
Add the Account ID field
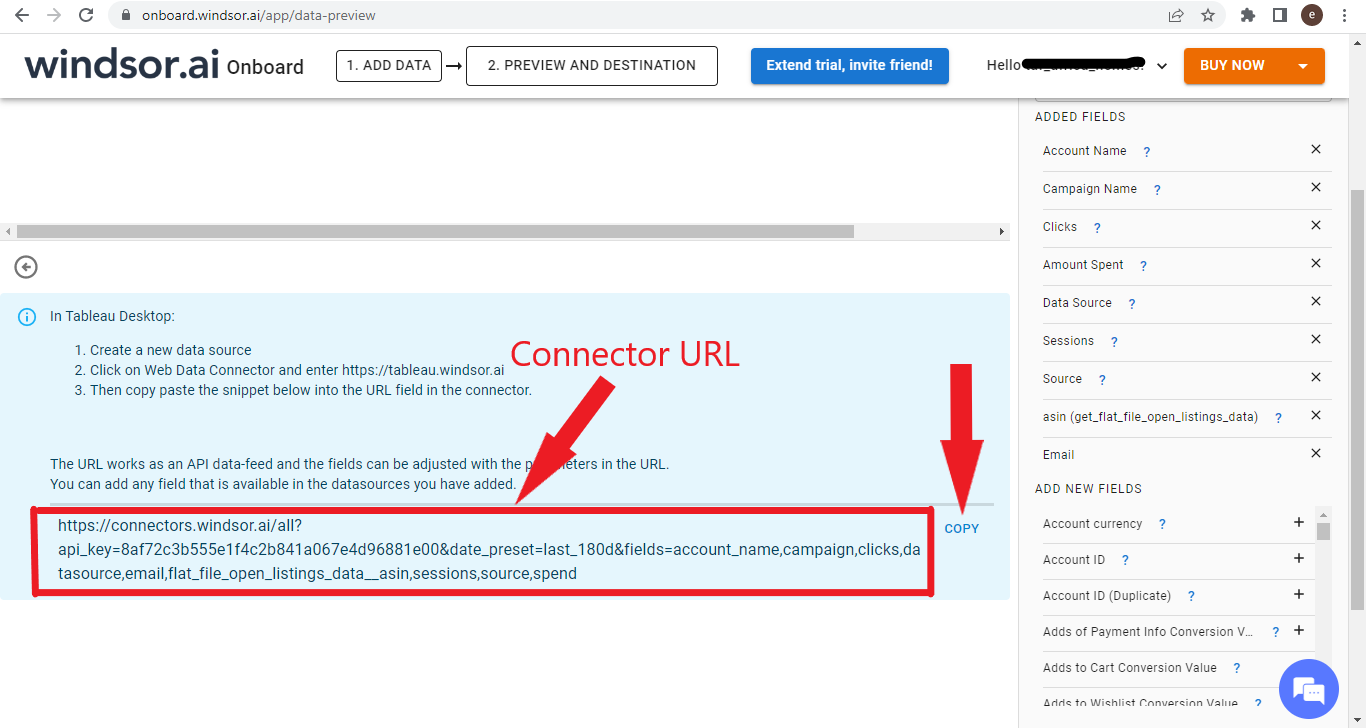(1299, 558)
